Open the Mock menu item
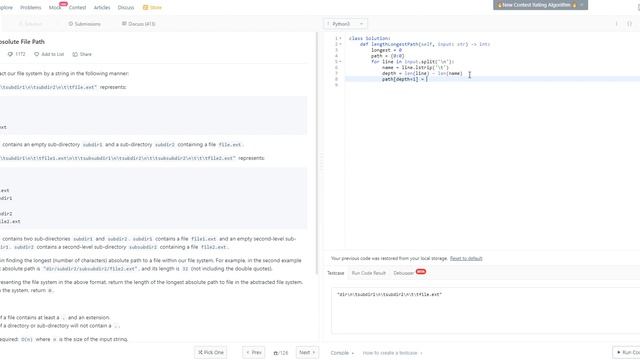The image size is (640, 360). tap(55, 7)
